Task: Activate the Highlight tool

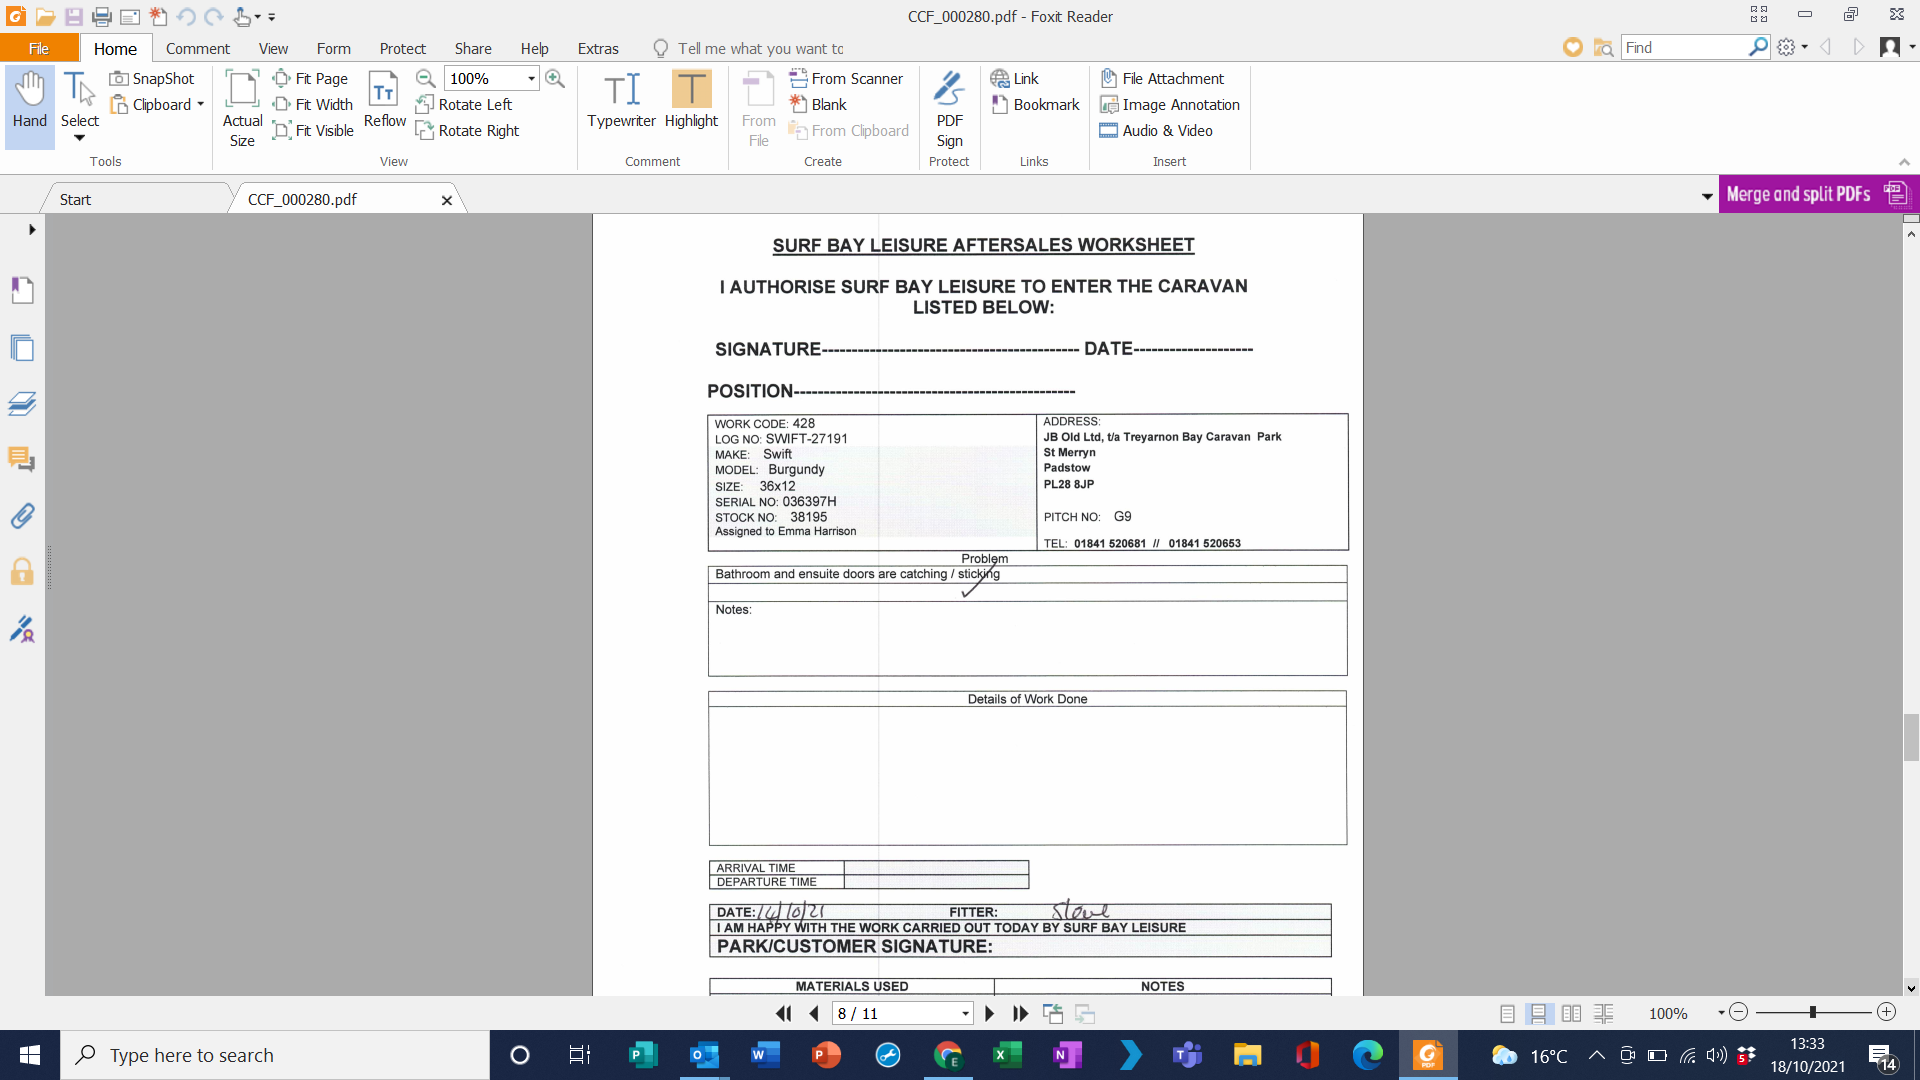Action: [x=691, y=100]
